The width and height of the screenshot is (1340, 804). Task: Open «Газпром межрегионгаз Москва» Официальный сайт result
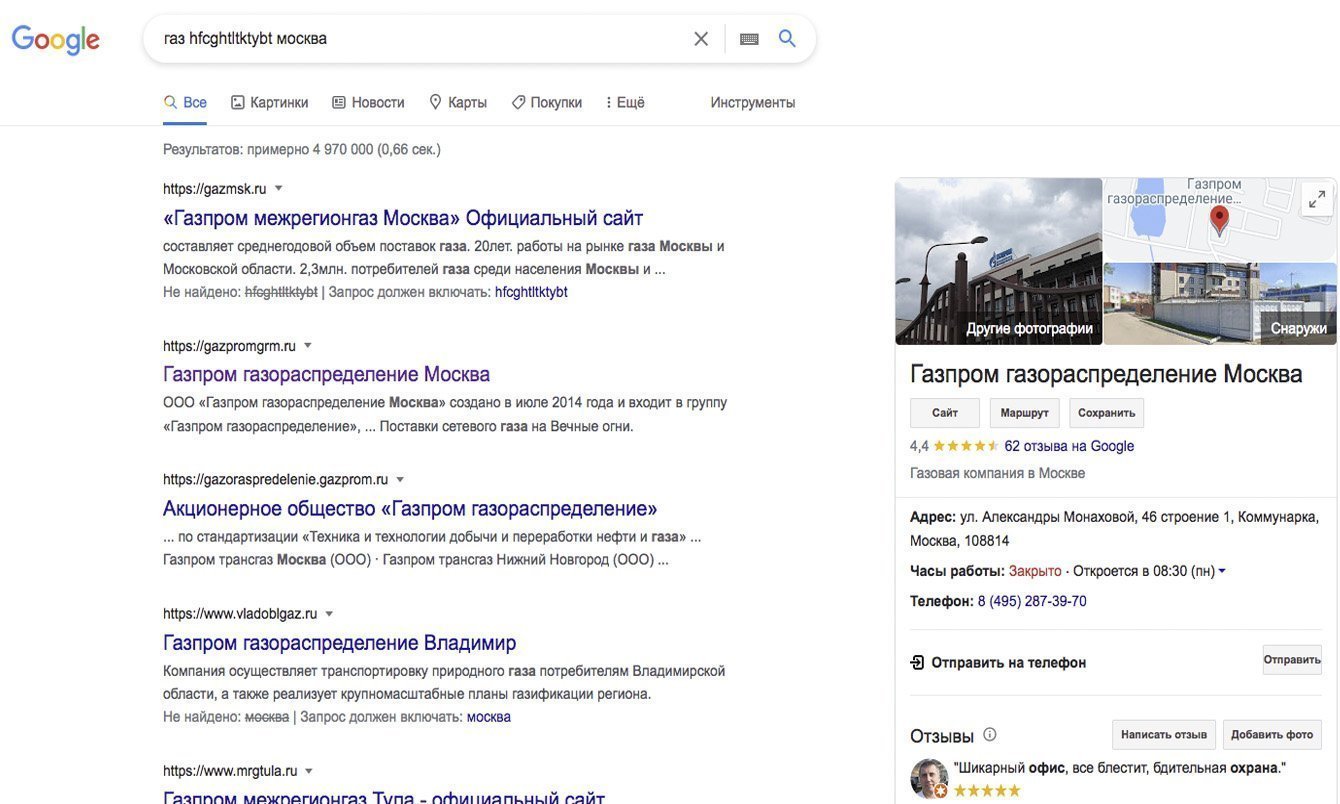pyautogui.click(x=403, y=218)
